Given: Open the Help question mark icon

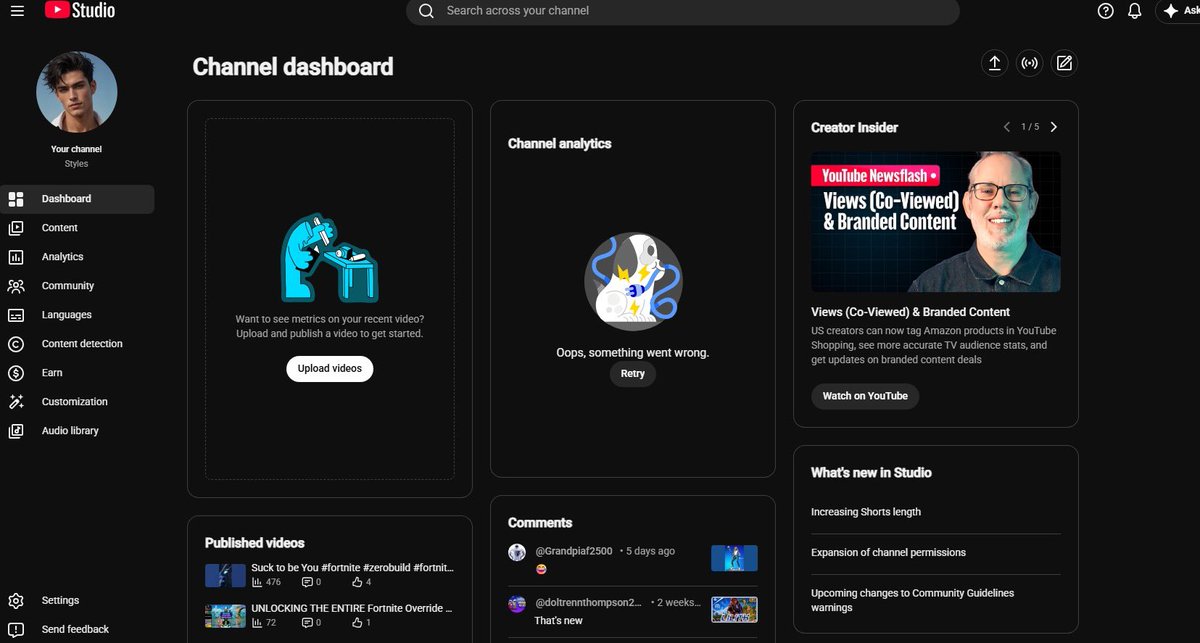Looking at the screenshot, I should (x=1105, y=11).
